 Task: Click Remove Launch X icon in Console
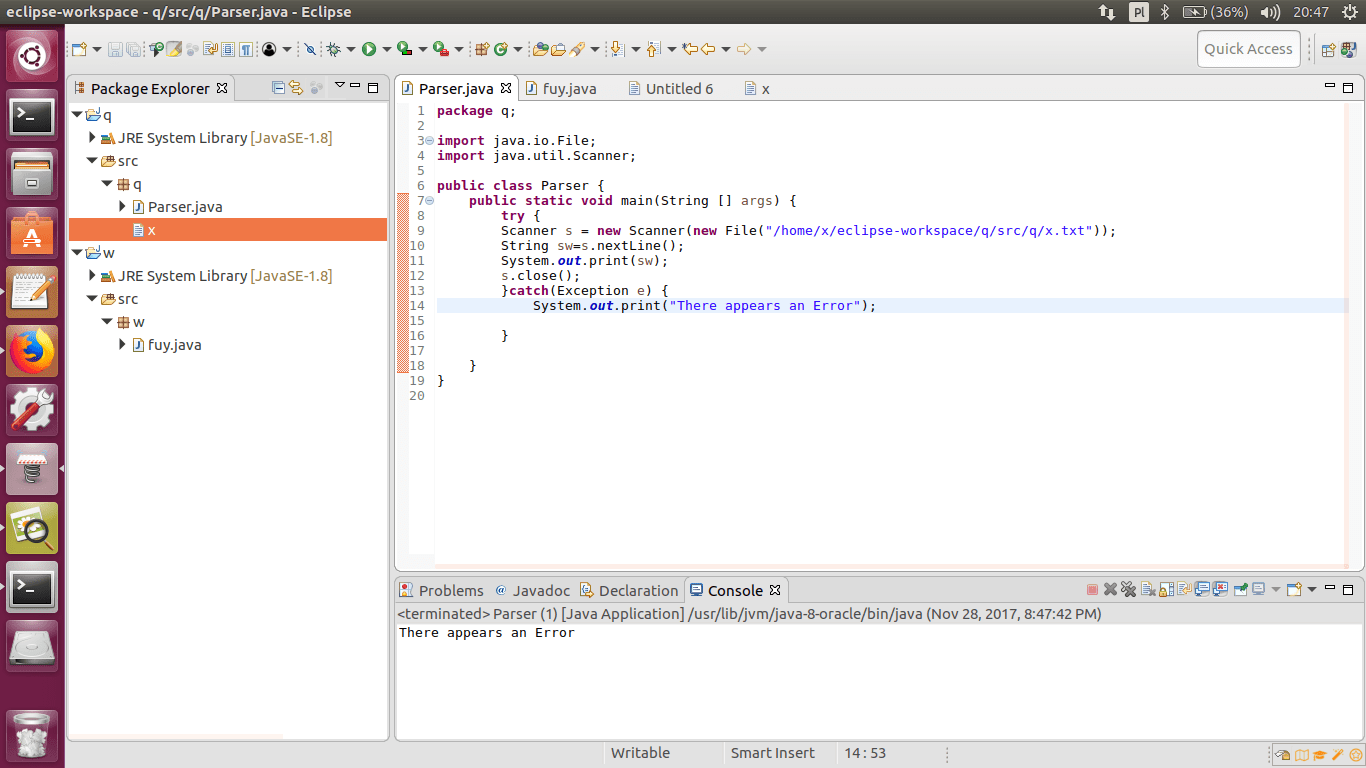pos(1110,590)
